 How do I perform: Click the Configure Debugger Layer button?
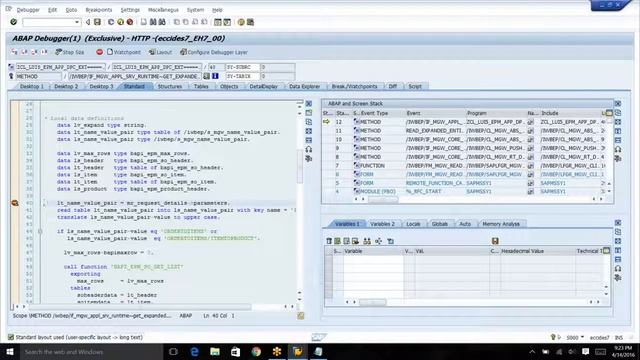pos(214,52)
